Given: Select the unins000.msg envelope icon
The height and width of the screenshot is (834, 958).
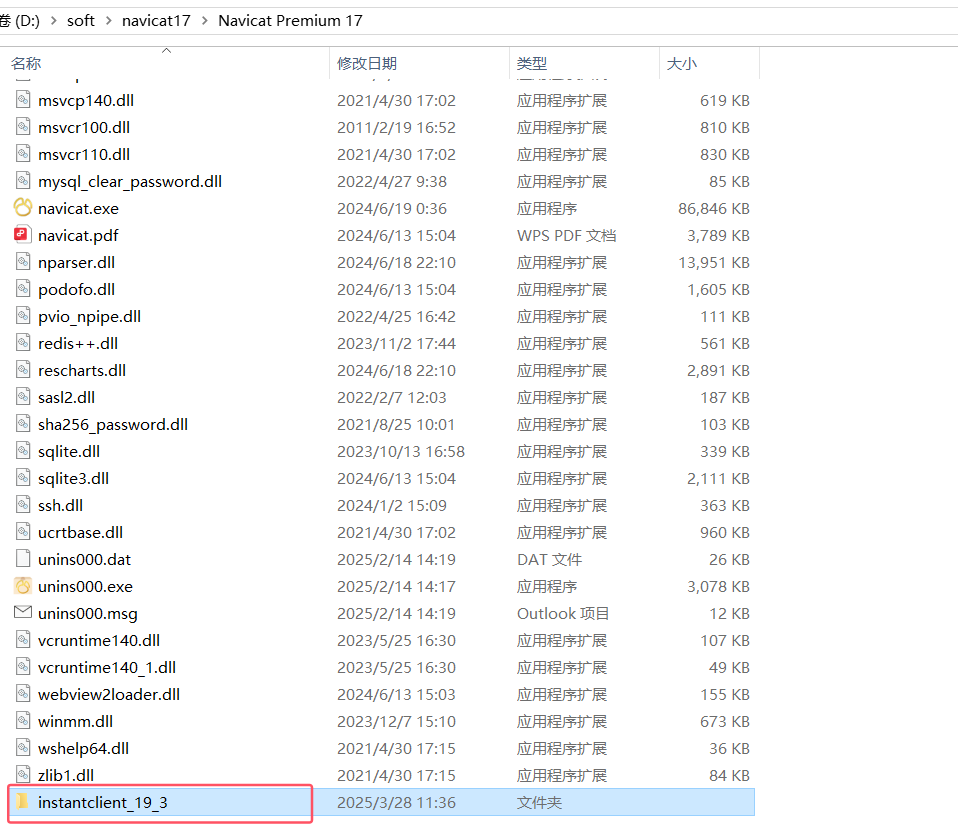Looking at the screenshot, I should [x=23, y=612].
